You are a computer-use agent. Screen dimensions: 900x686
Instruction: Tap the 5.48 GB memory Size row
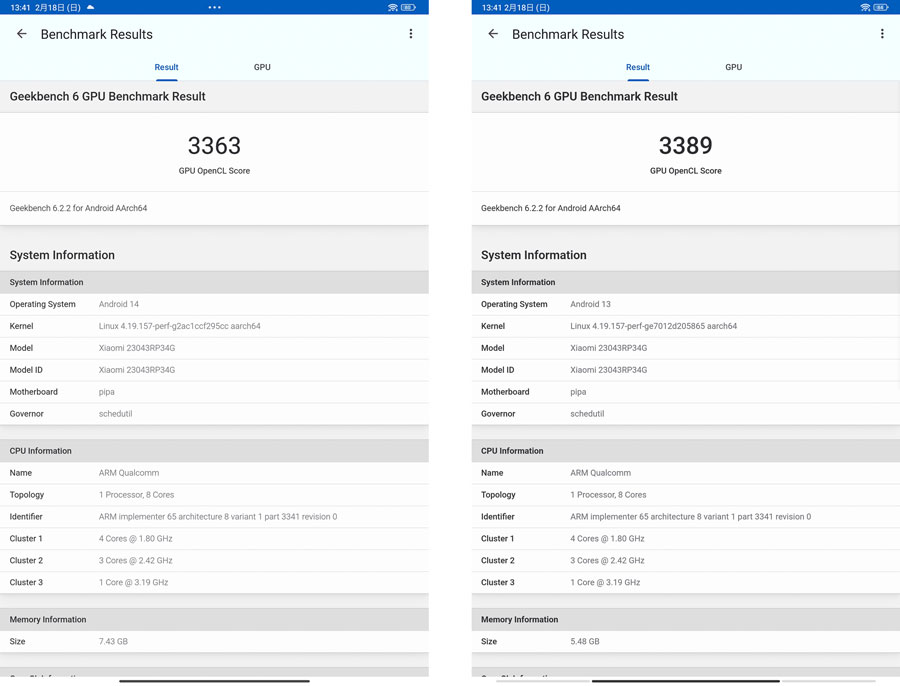685,641
